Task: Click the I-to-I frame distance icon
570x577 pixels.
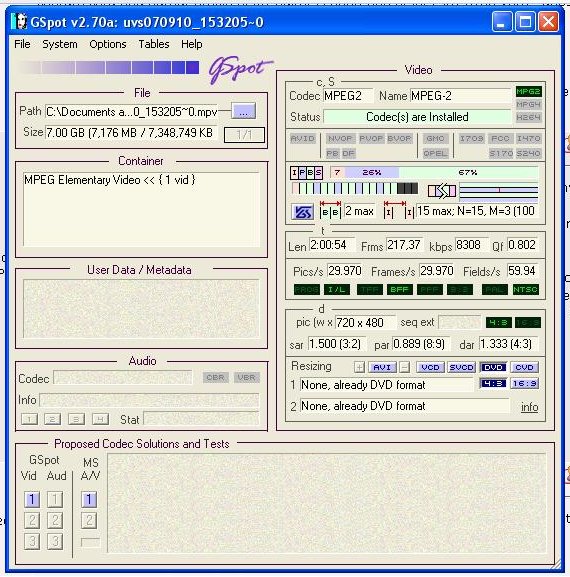Action: click(x=399, y=210)
